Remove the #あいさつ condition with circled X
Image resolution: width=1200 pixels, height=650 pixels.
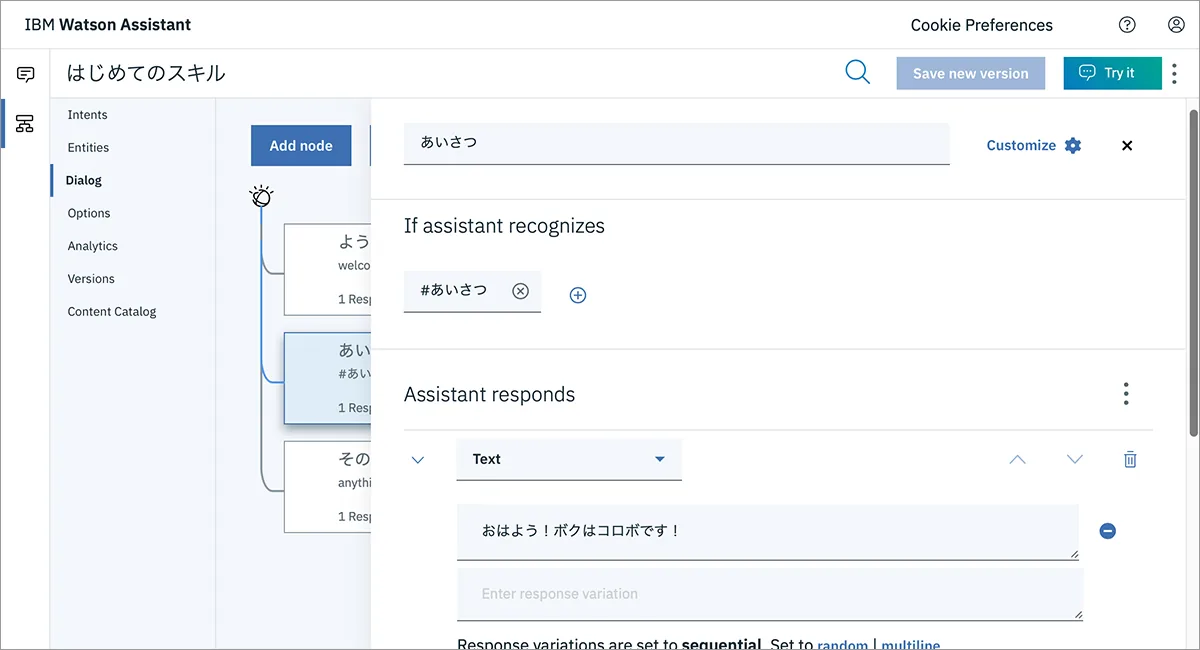pos(520,291)
